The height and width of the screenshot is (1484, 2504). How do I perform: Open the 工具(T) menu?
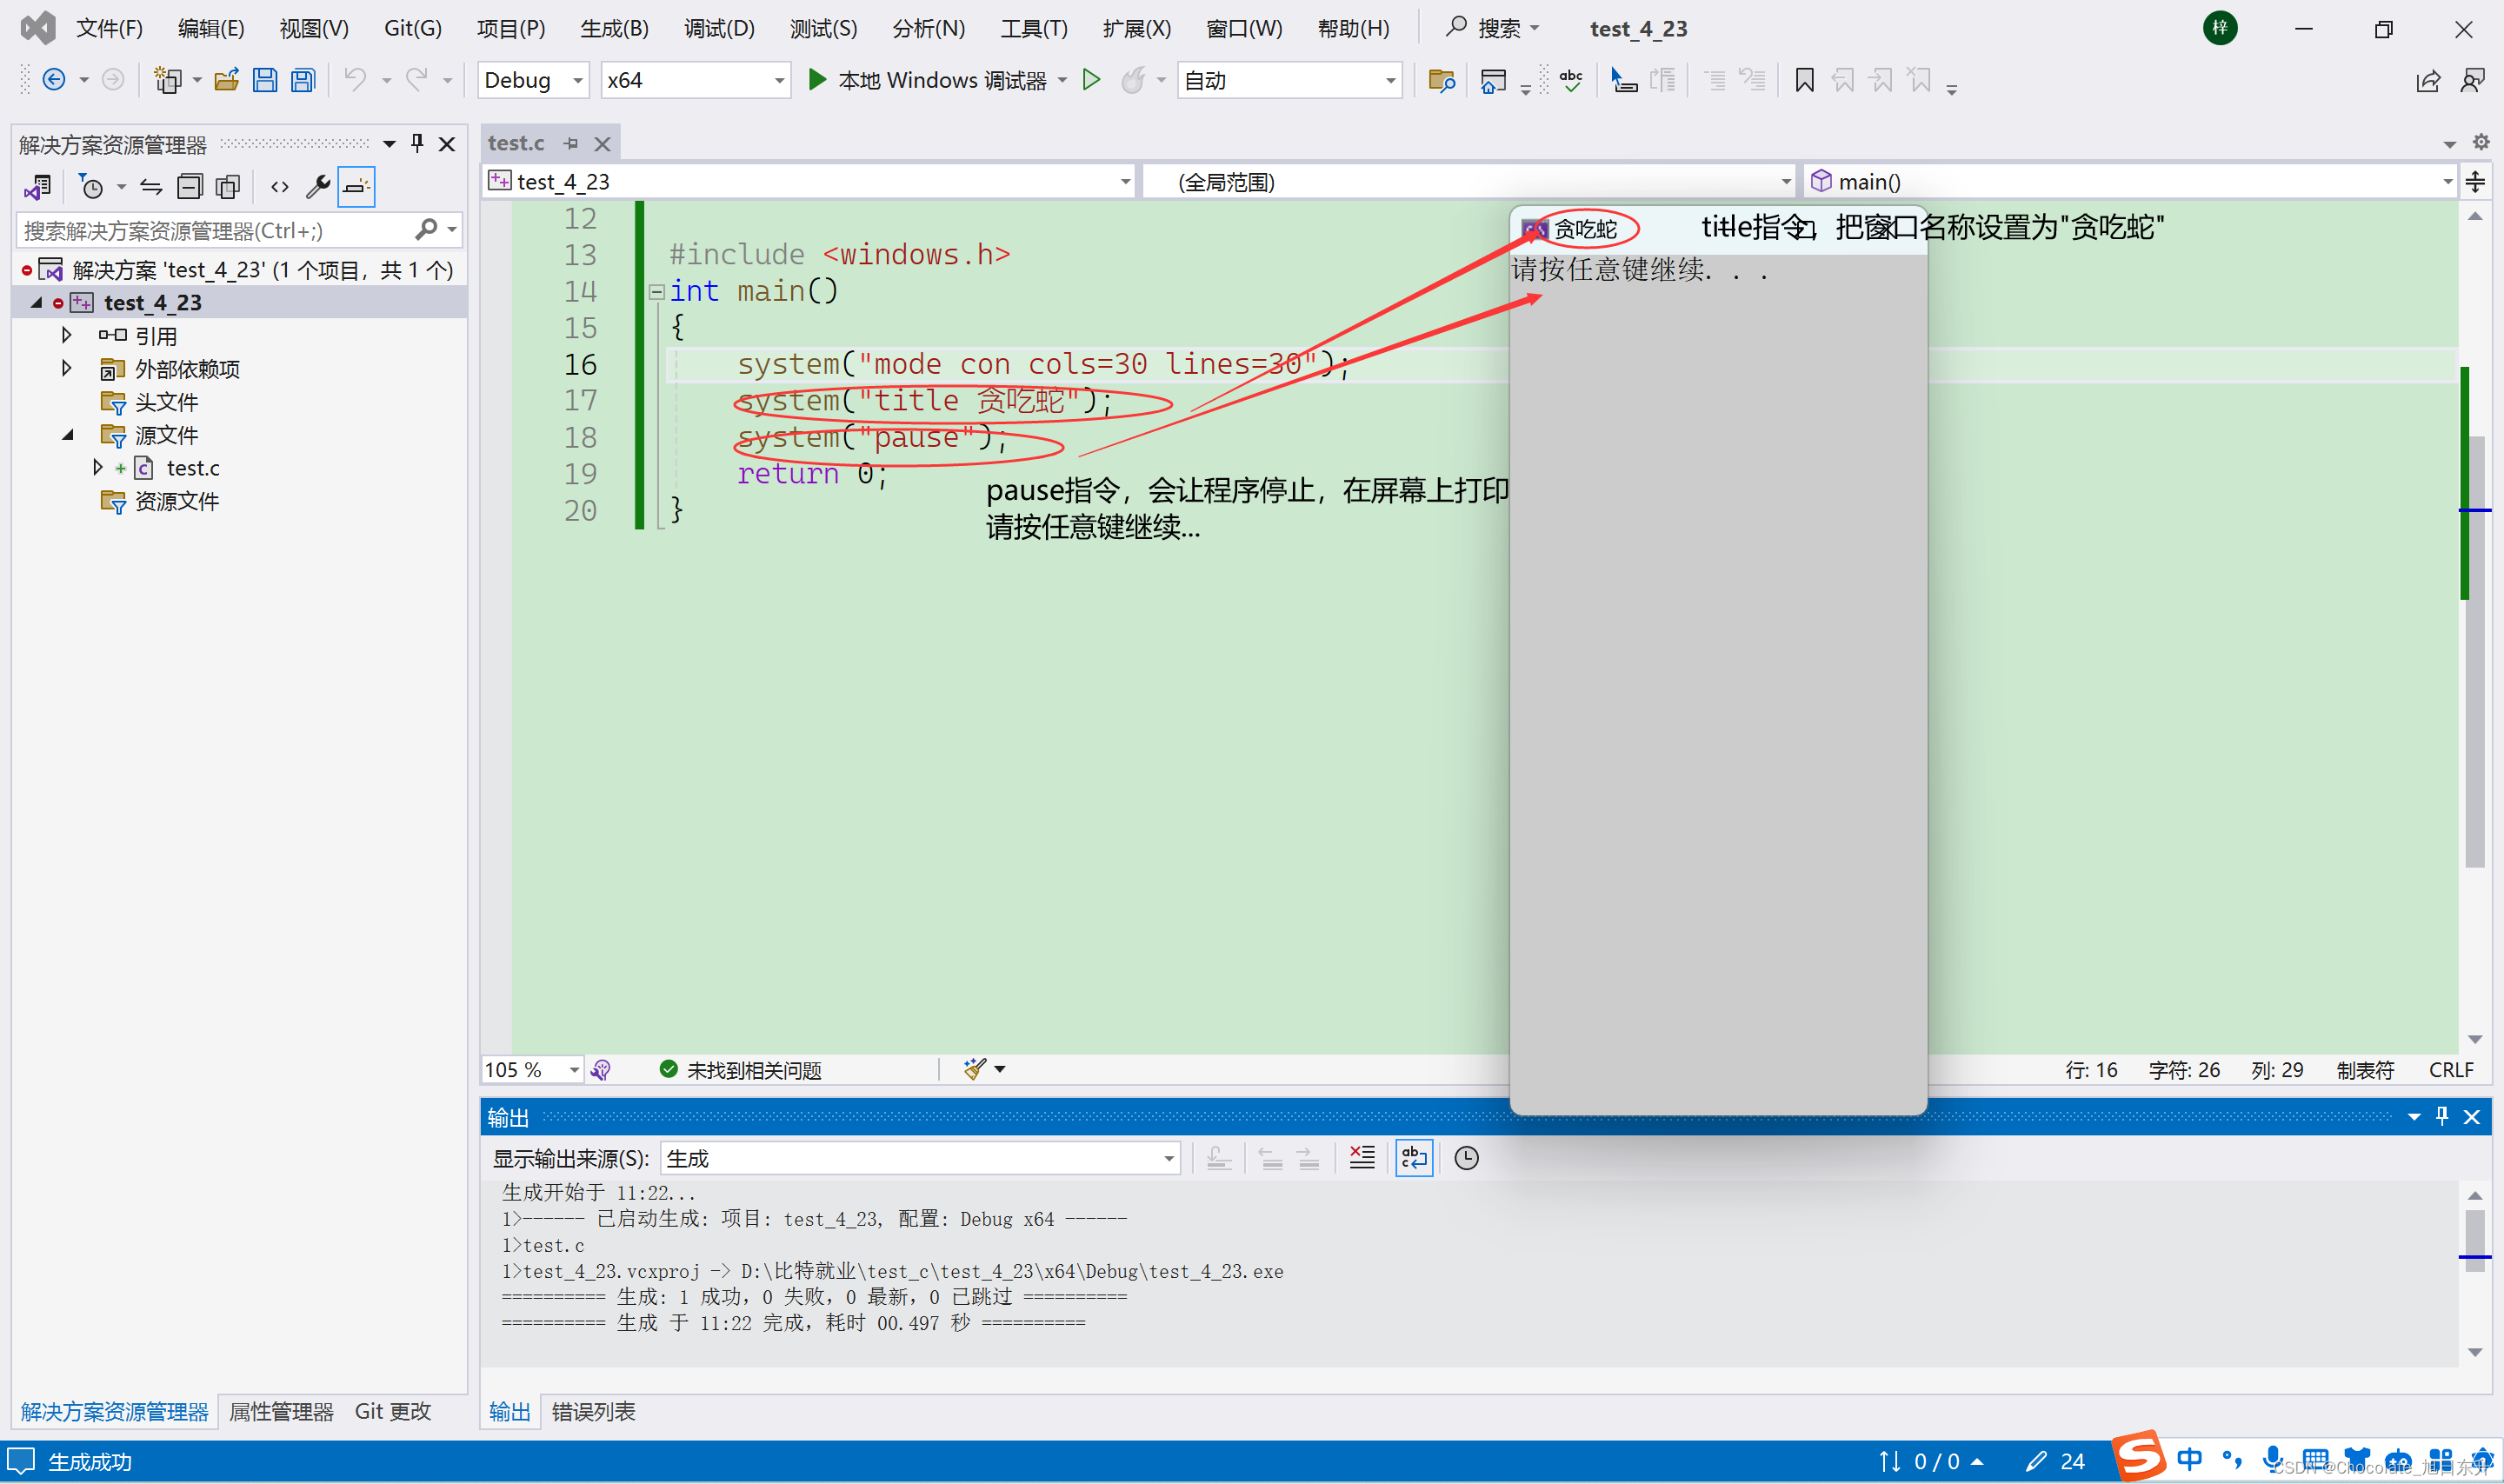click(x=1034, y=28)
